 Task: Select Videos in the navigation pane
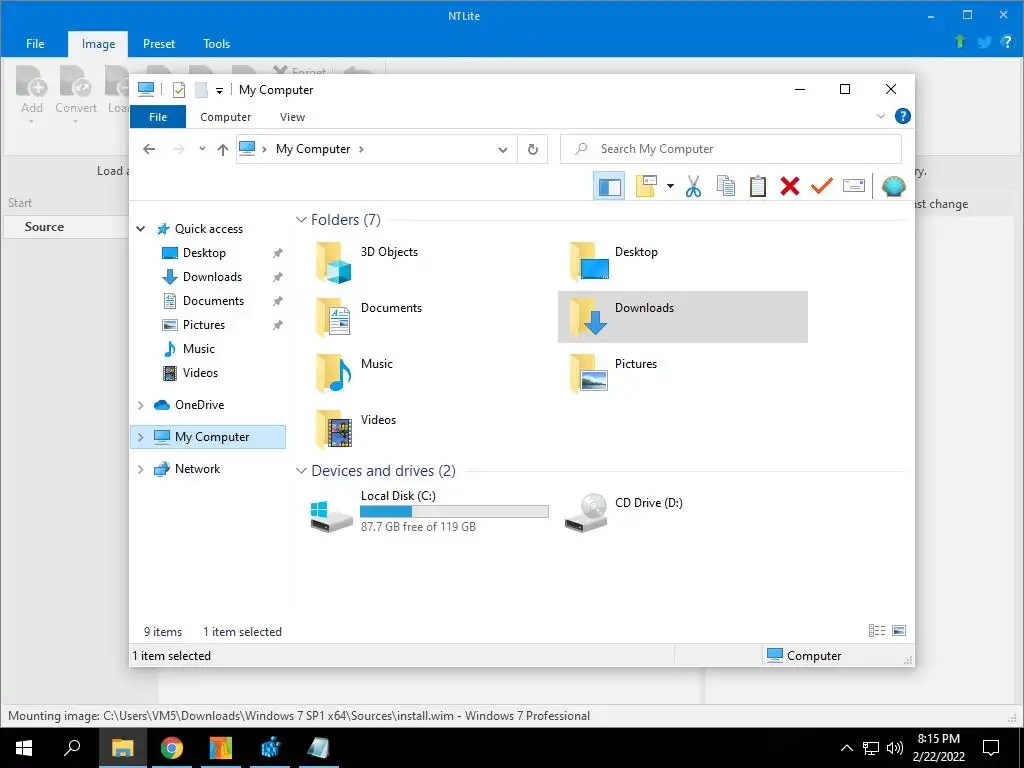(x=200, y=373)
